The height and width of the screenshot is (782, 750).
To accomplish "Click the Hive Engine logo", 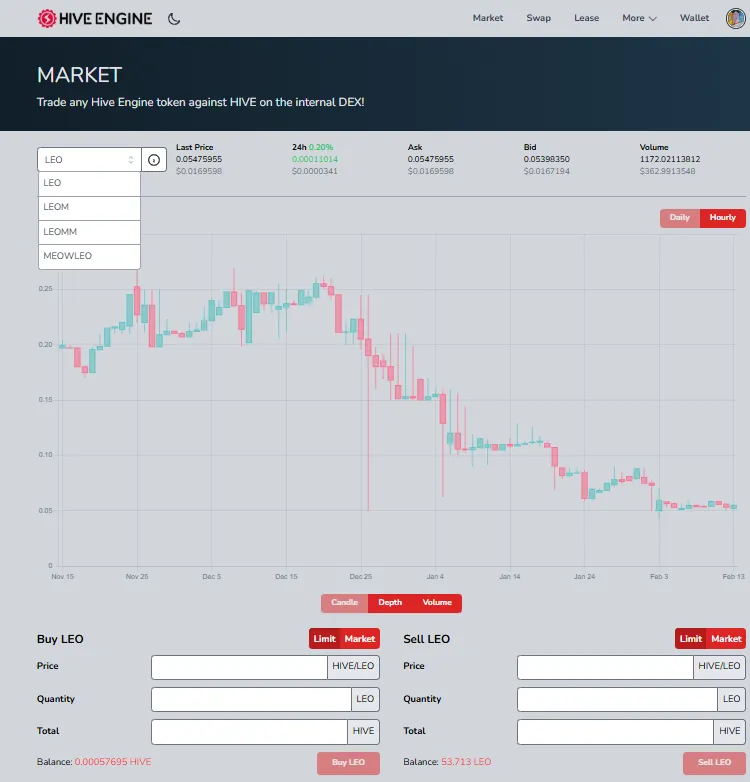I will [x=95, y=18].
